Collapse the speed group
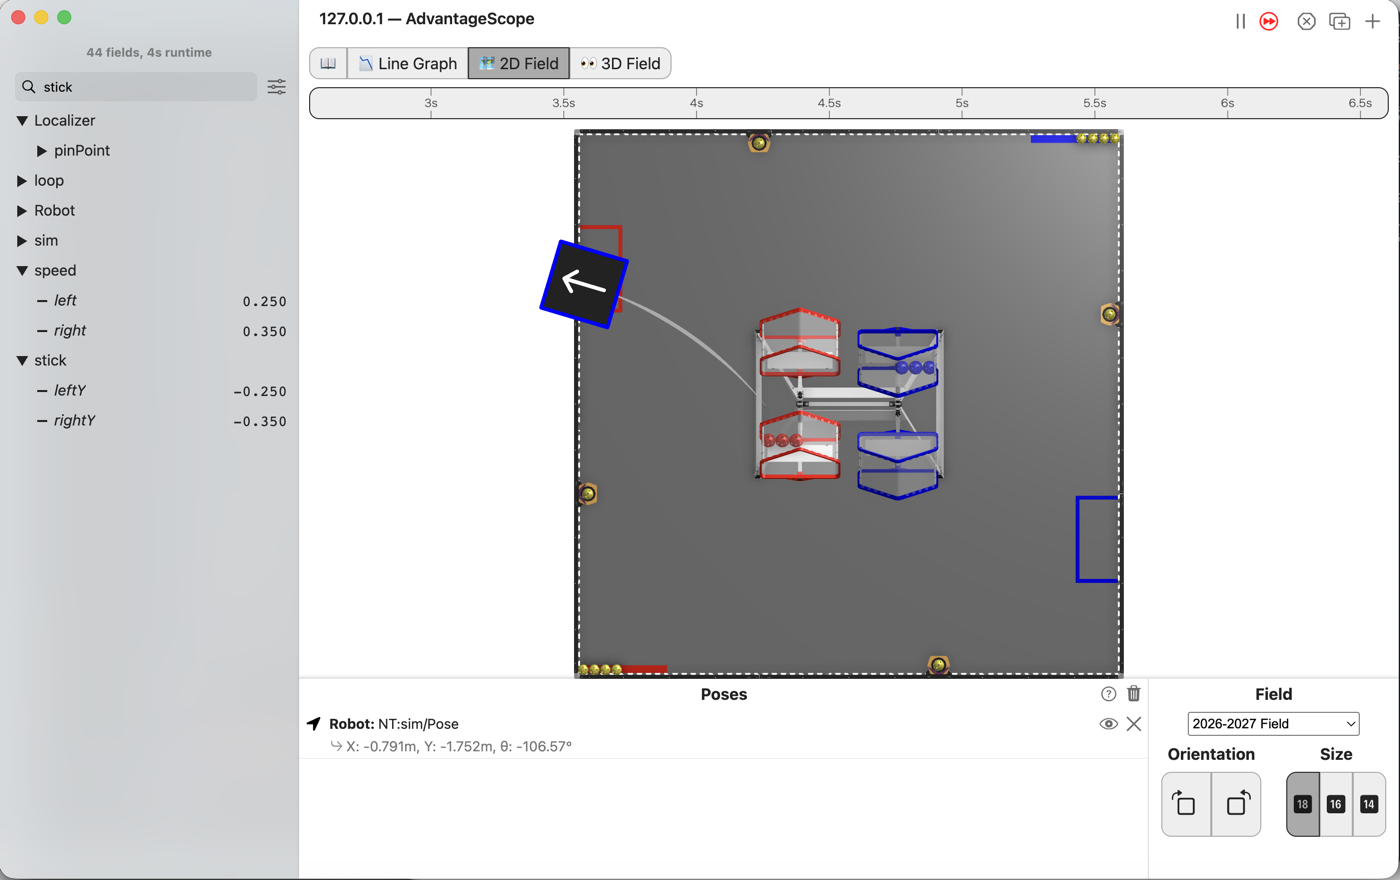1400x880 pixels. click(22, 271)
